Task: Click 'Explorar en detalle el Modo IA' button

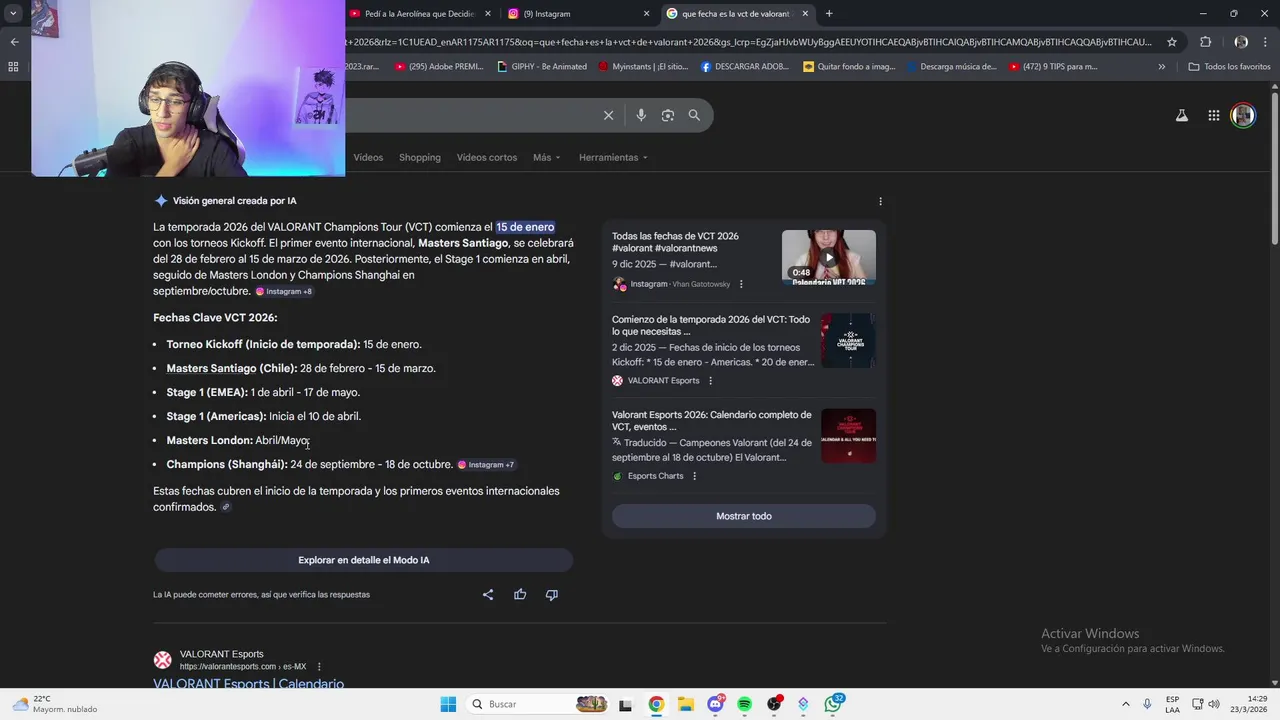Action: 363,560
